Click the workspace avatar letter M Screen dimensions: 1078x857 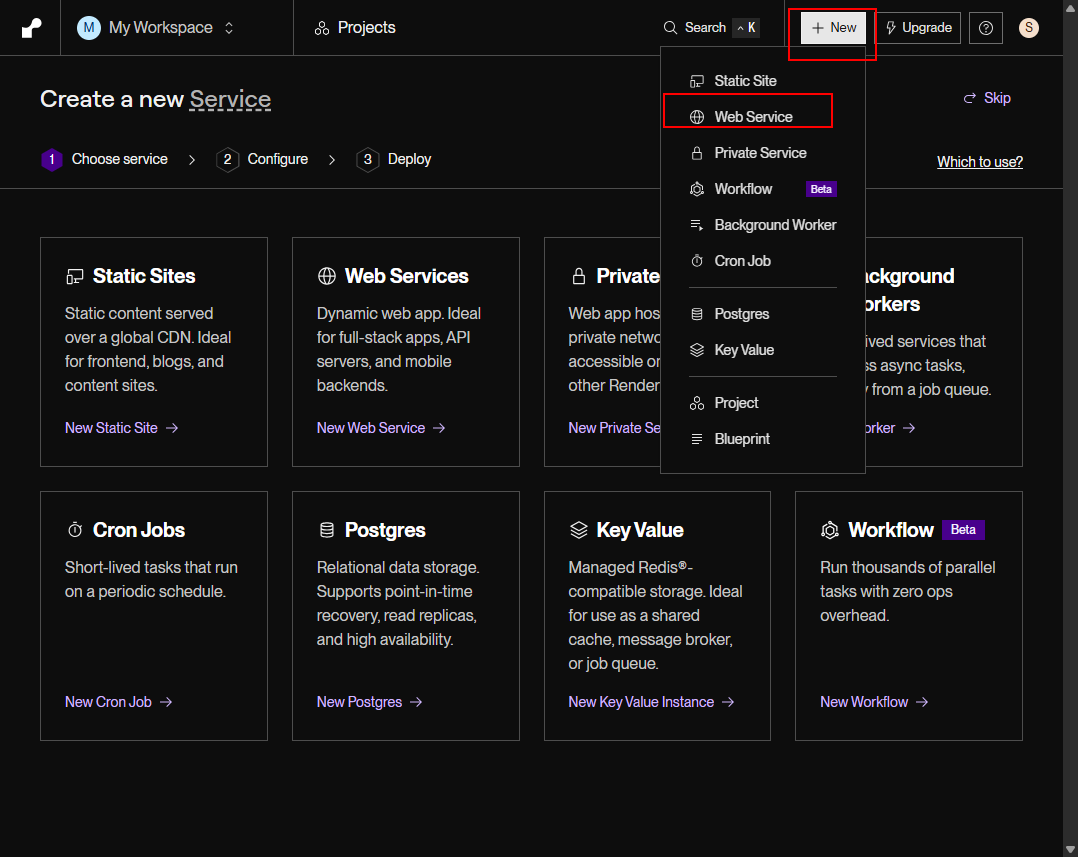click(89, 27)
